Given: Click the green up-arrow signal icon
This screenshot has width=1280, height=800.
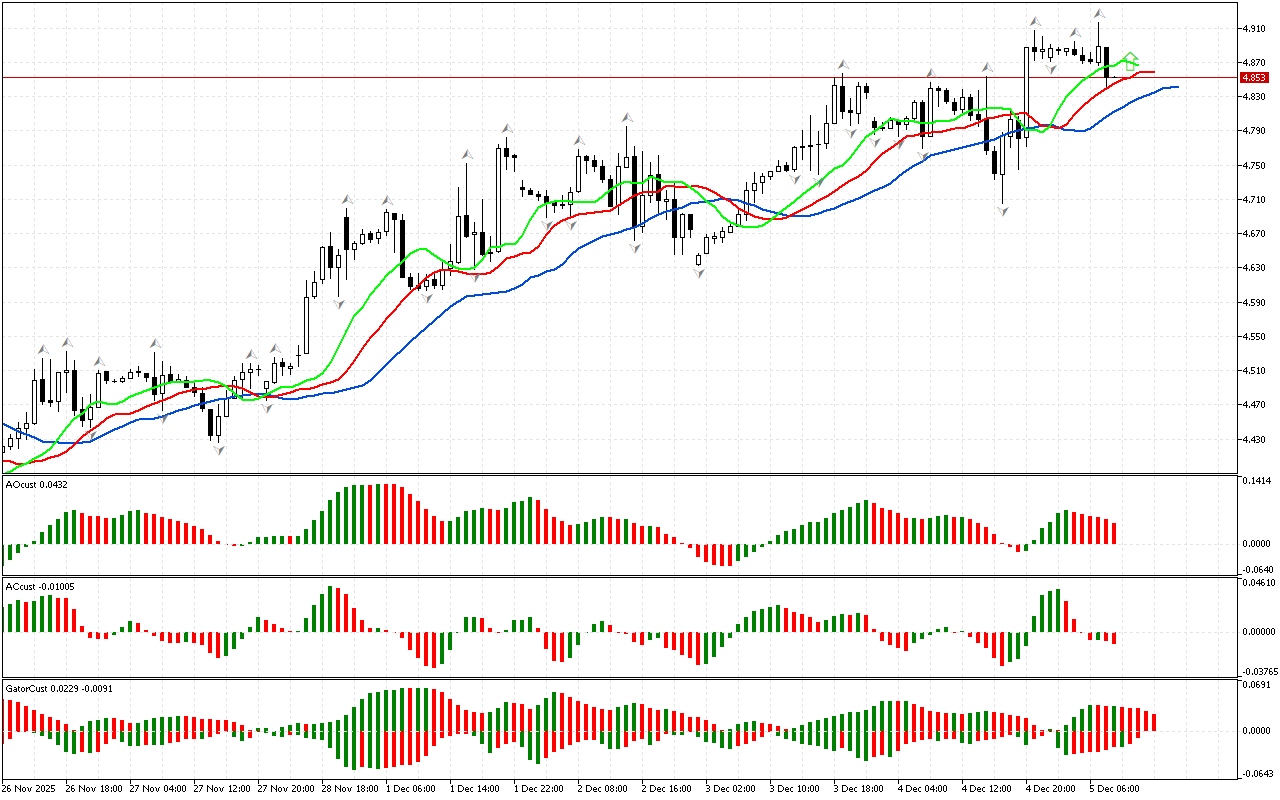Looking at the screenshot, I should pyautogui.click(x=1130, y=61).
